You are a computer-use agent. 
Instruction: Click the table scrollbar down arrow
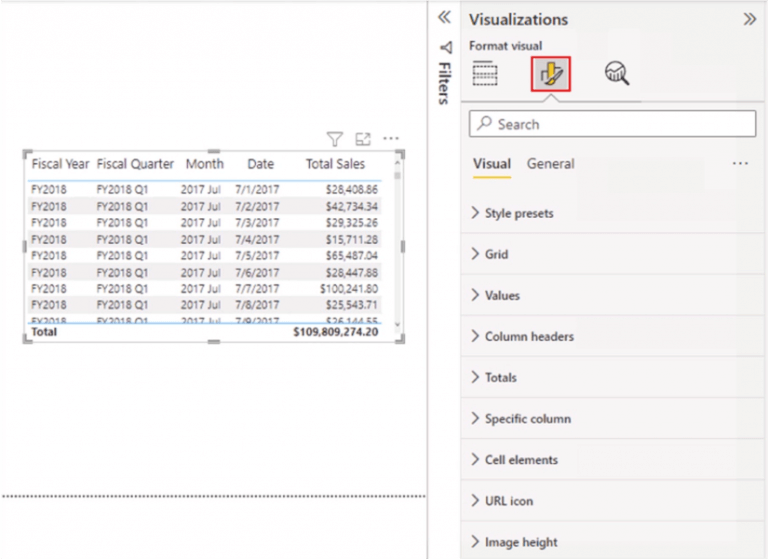(397, 324)
